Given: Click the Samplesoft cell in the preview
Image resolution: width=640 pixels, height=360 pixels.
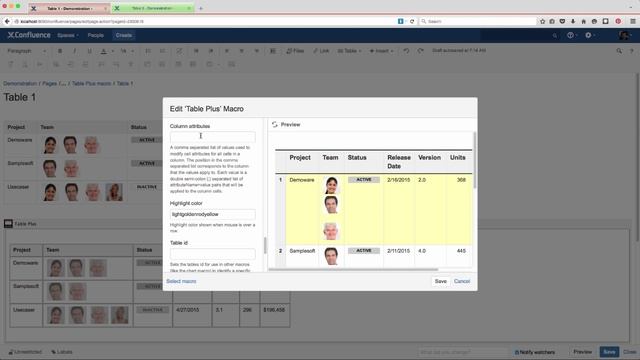Looking at the screenshot, I should [x=302, y=251].
